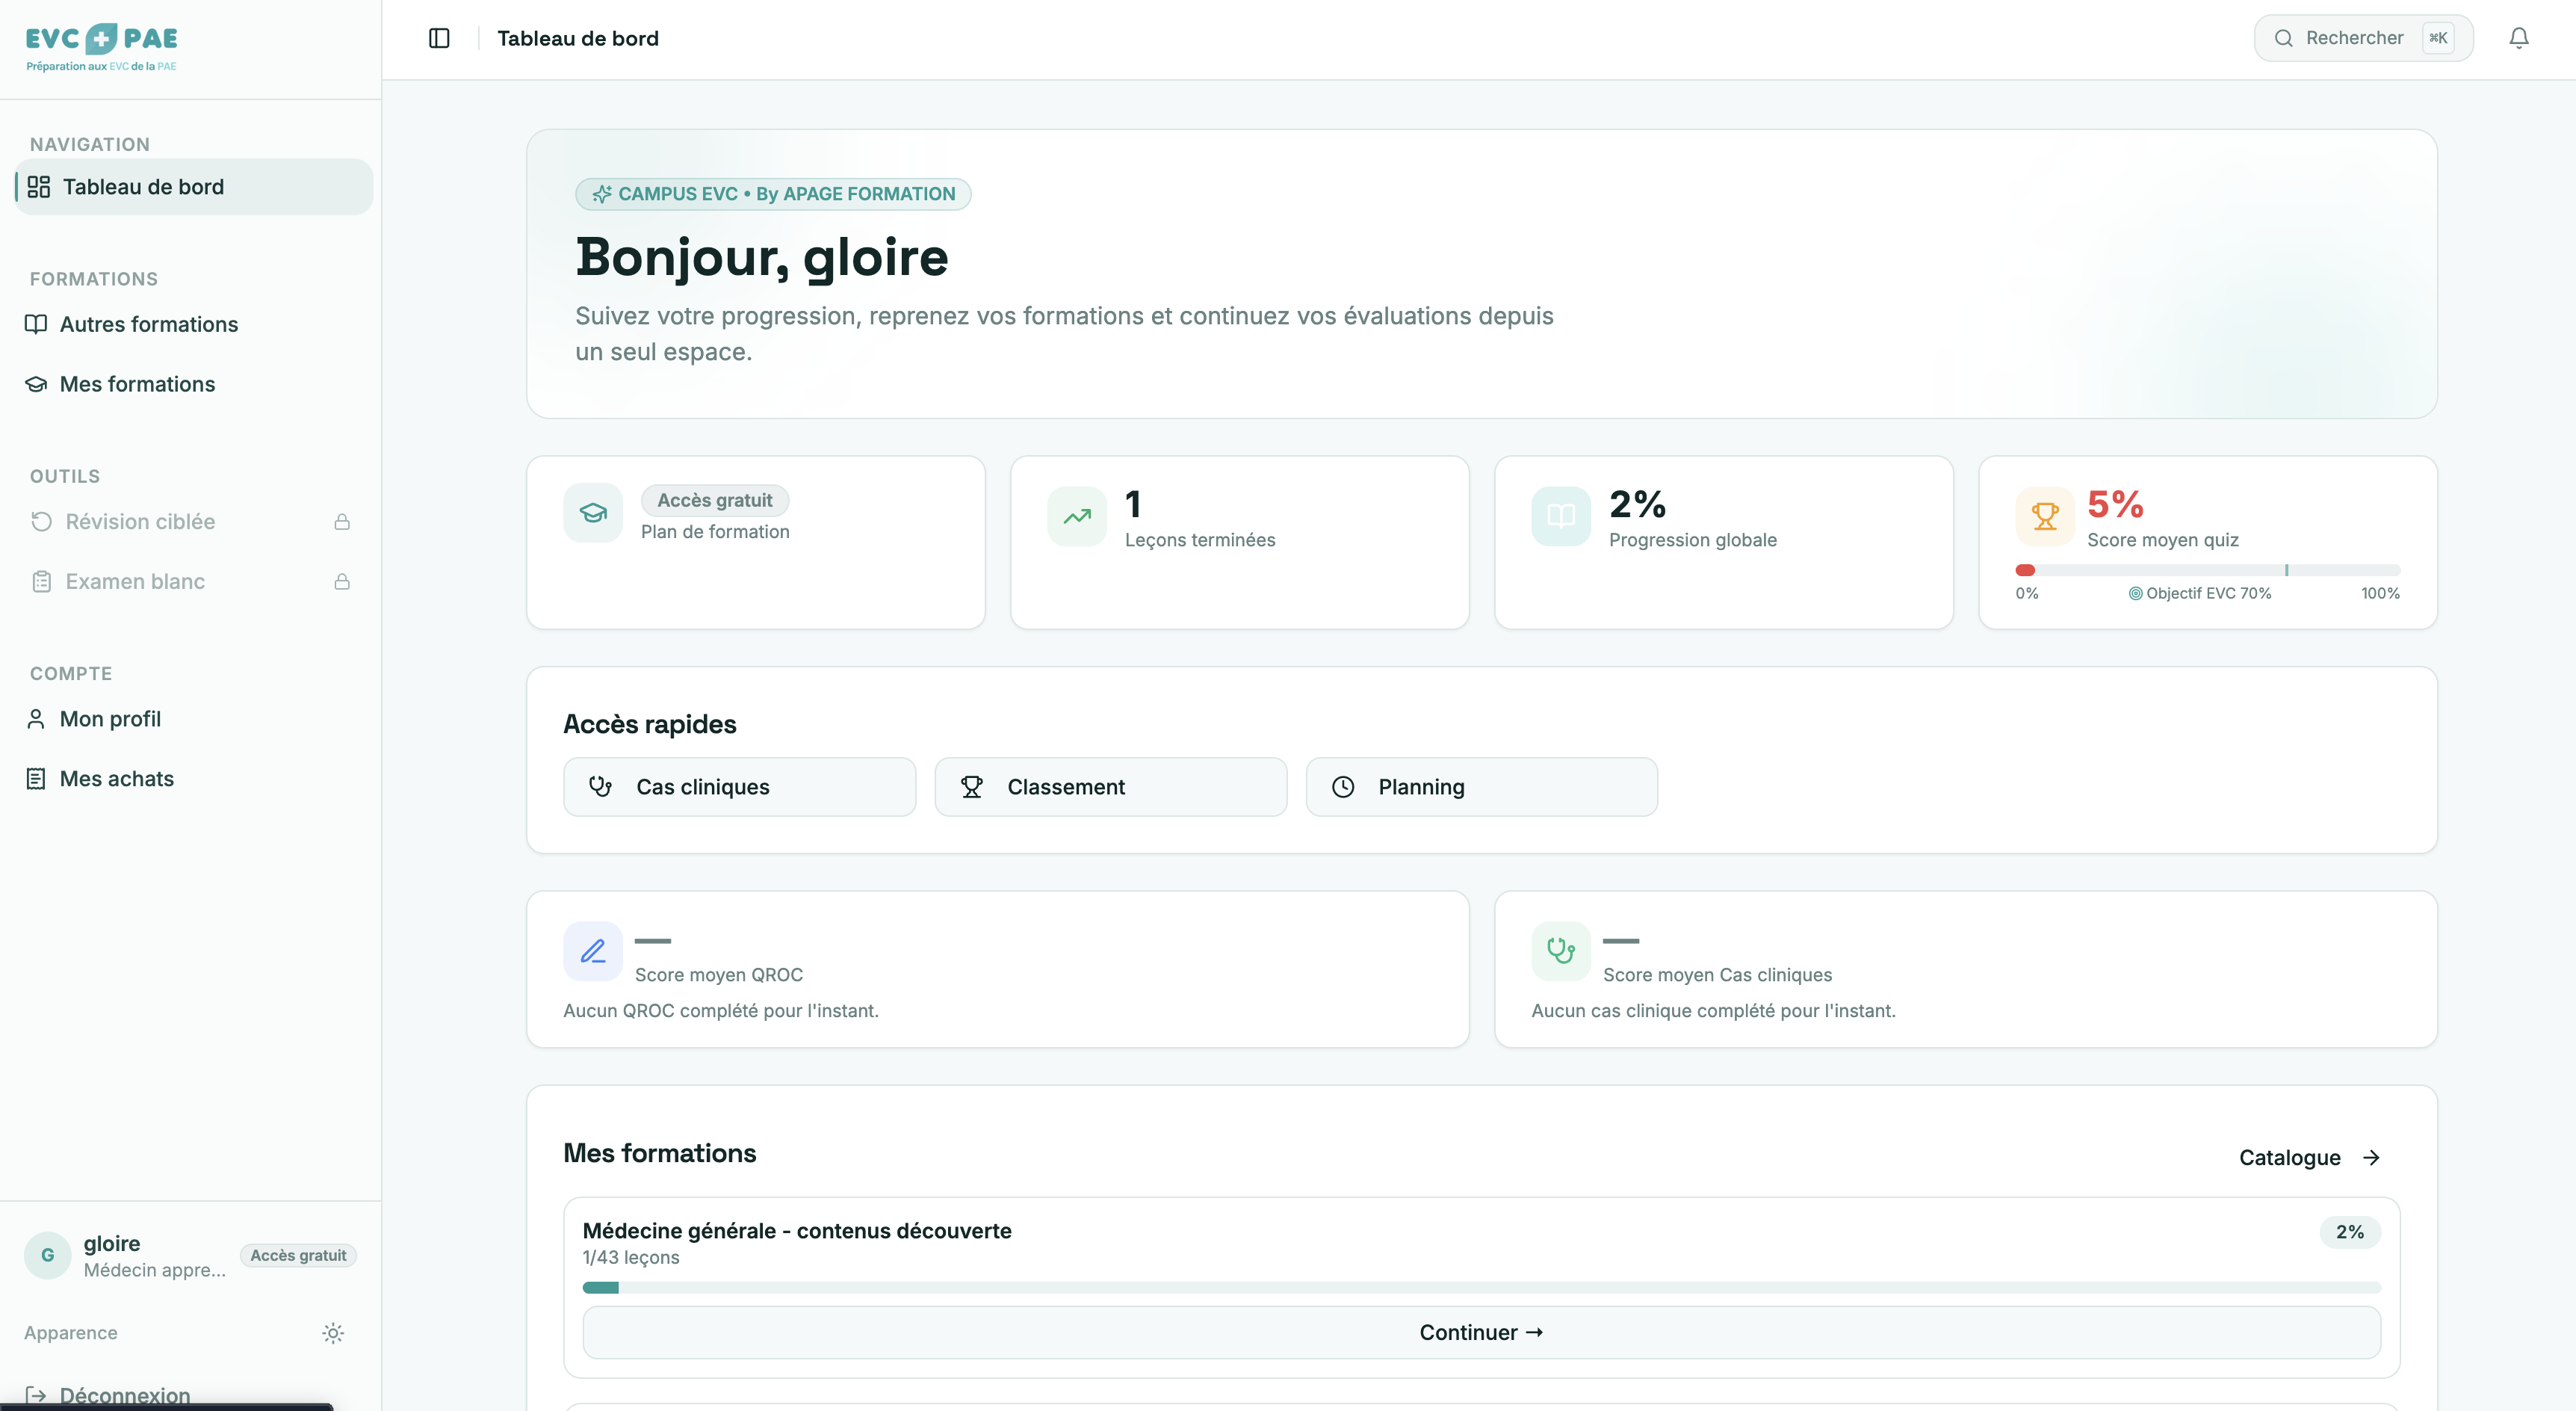Click the clock icon next to Planning
2576x1411 pixels.
1343,786
